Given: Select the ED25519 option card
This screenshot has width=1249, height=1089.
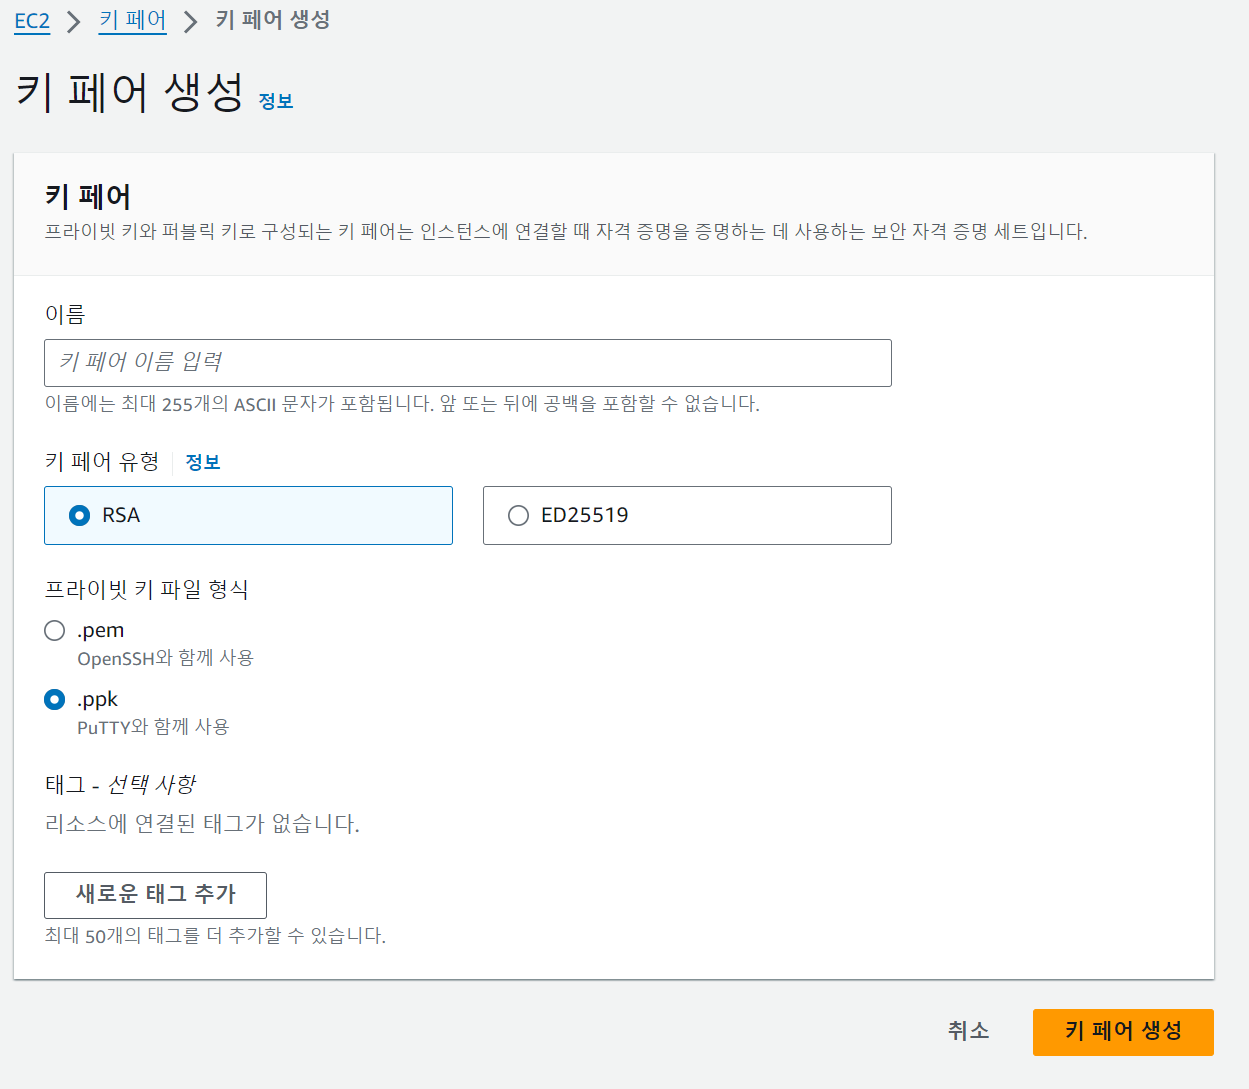Looking at the screenshot, I should (x=687, y=515).
